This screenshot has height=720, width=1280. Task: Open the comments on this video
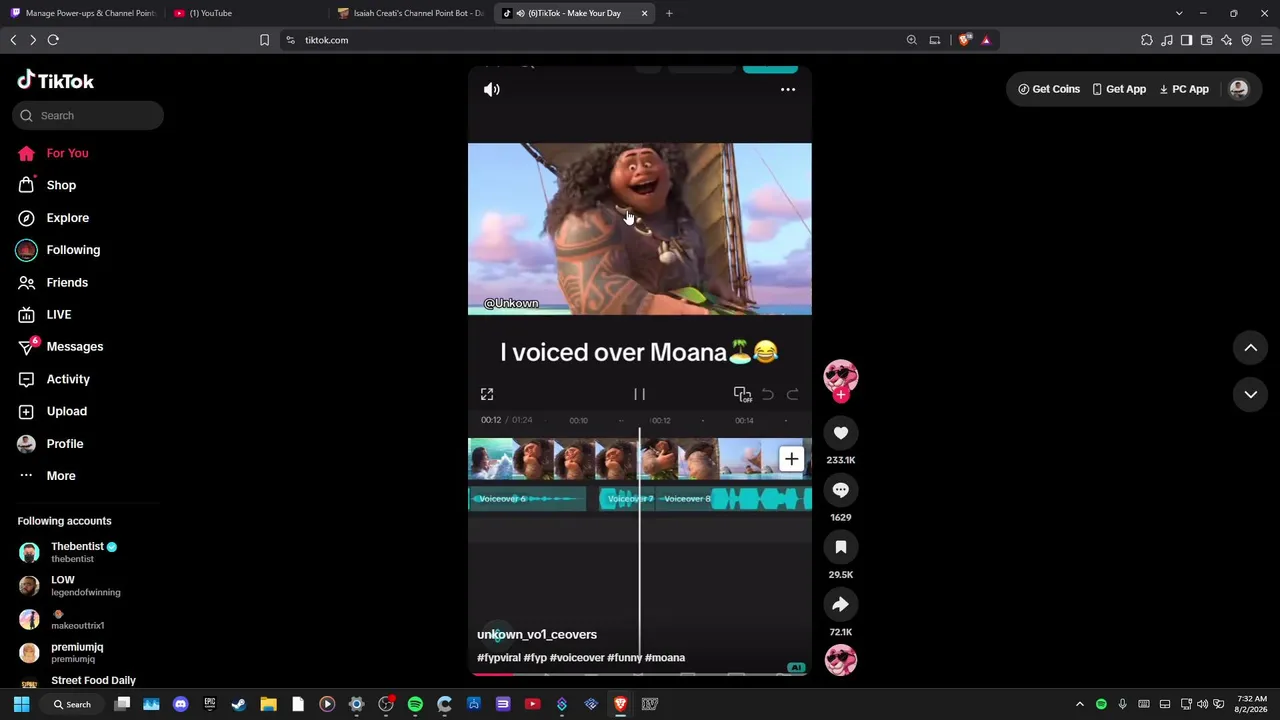(x=841, y=490)
